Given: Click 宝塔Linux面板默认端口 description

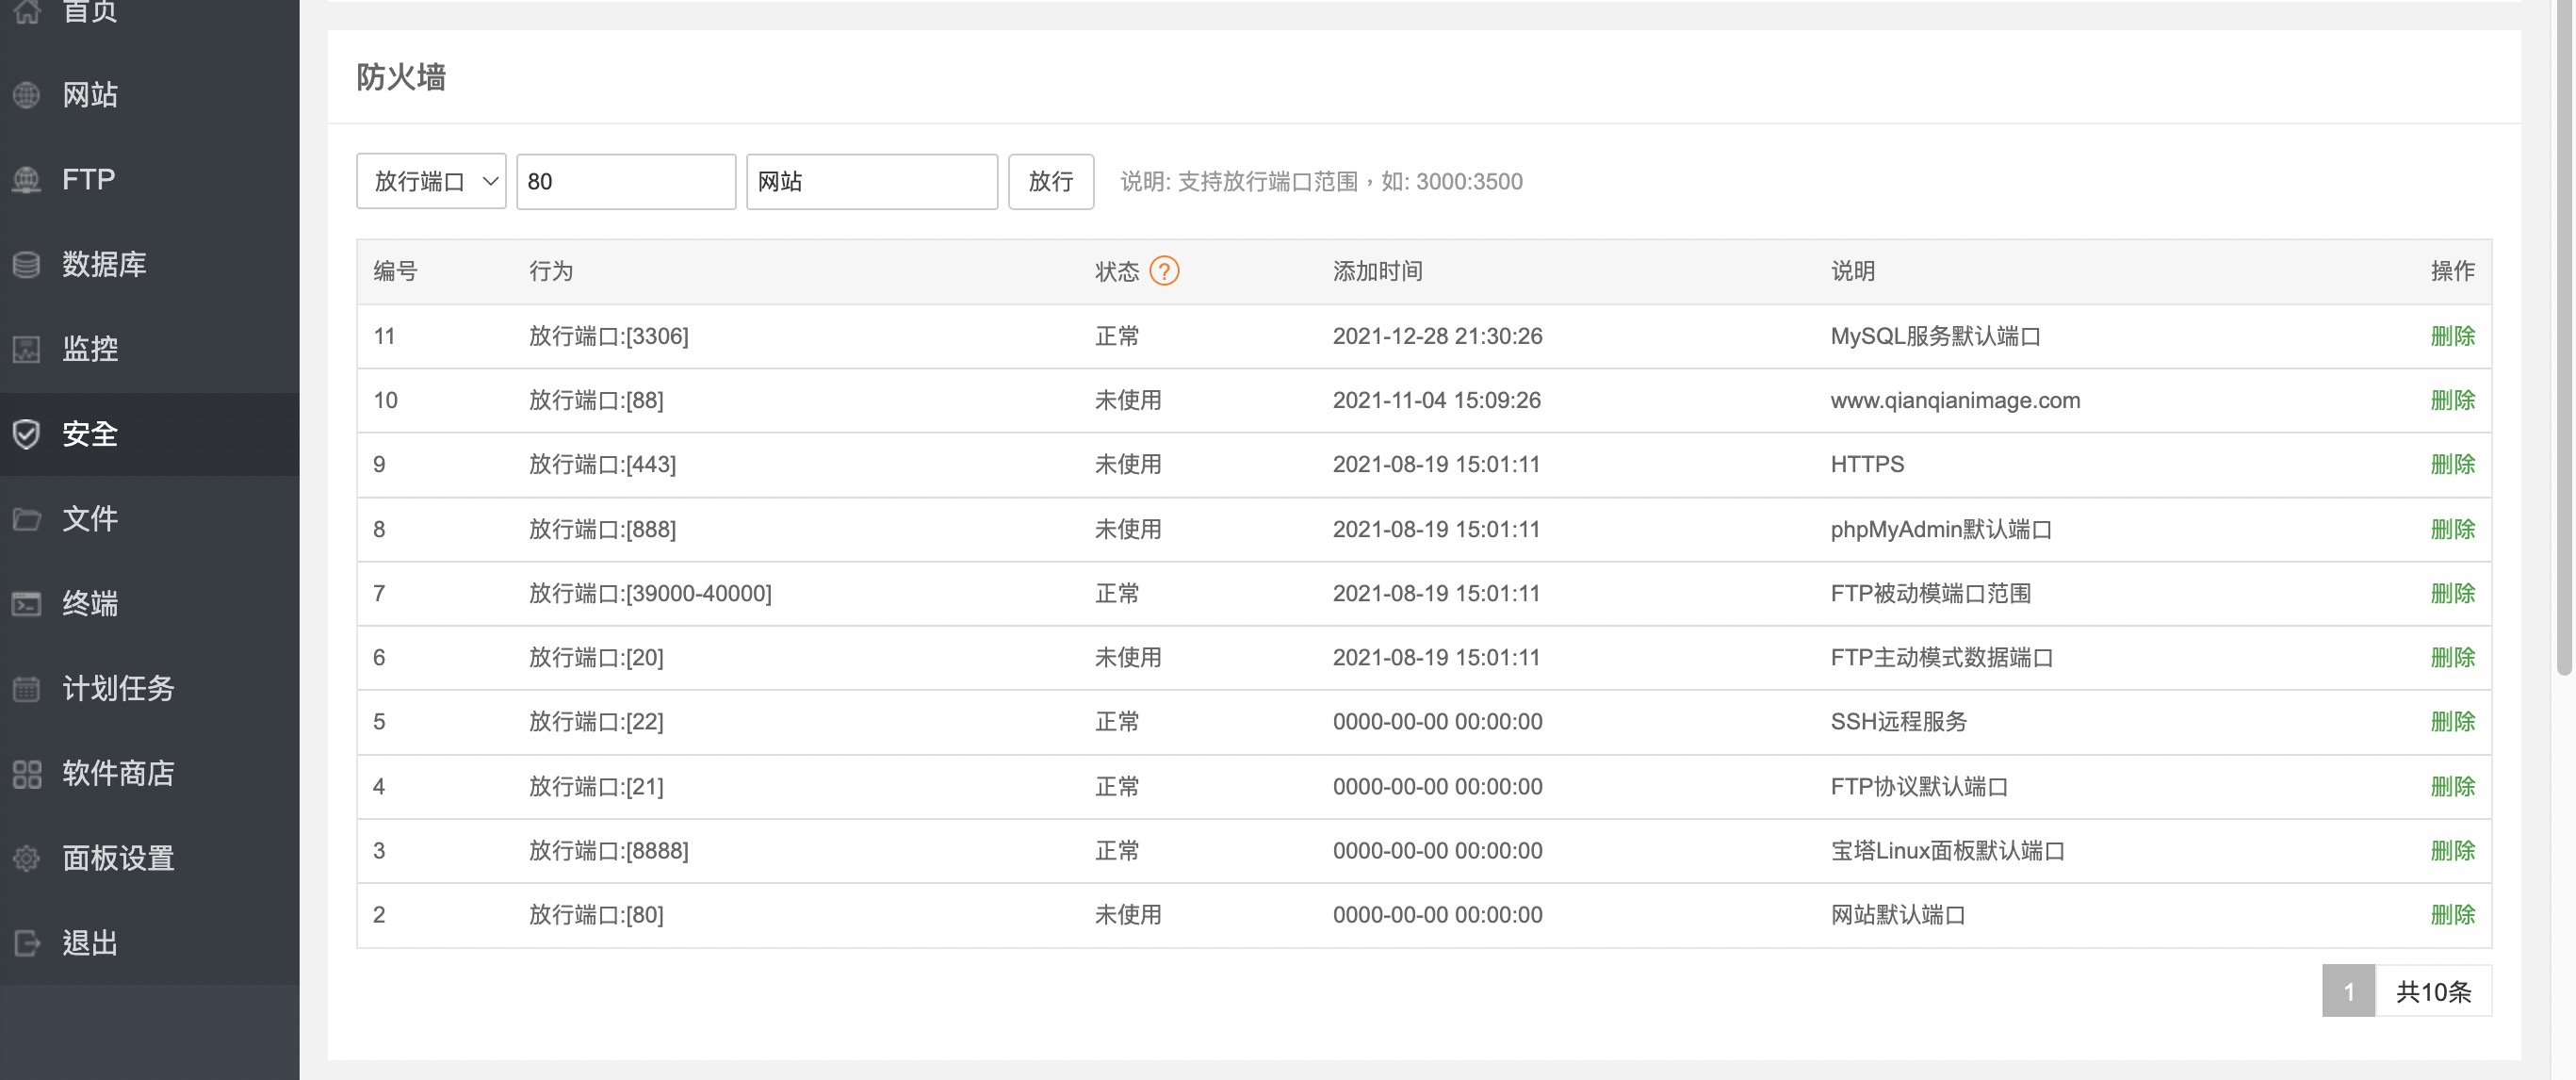Looking at the screenshot, I should (1947, 850).
